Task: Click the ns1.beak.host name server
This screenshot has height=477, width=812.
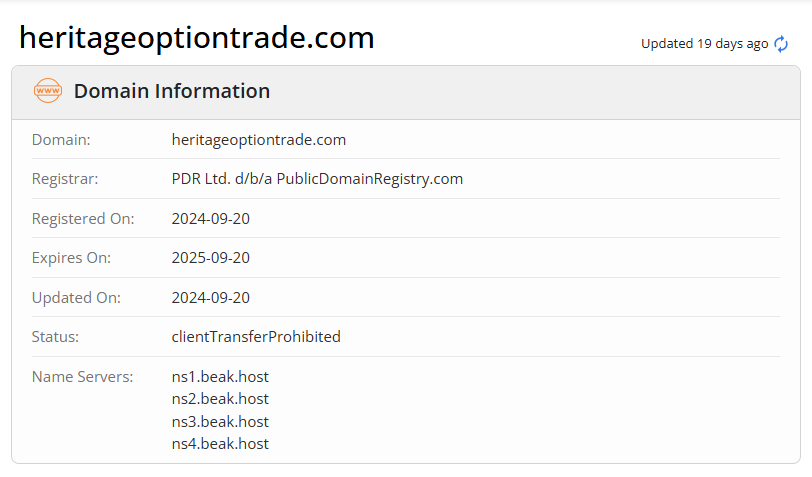Action: click(x=220, y=377)
